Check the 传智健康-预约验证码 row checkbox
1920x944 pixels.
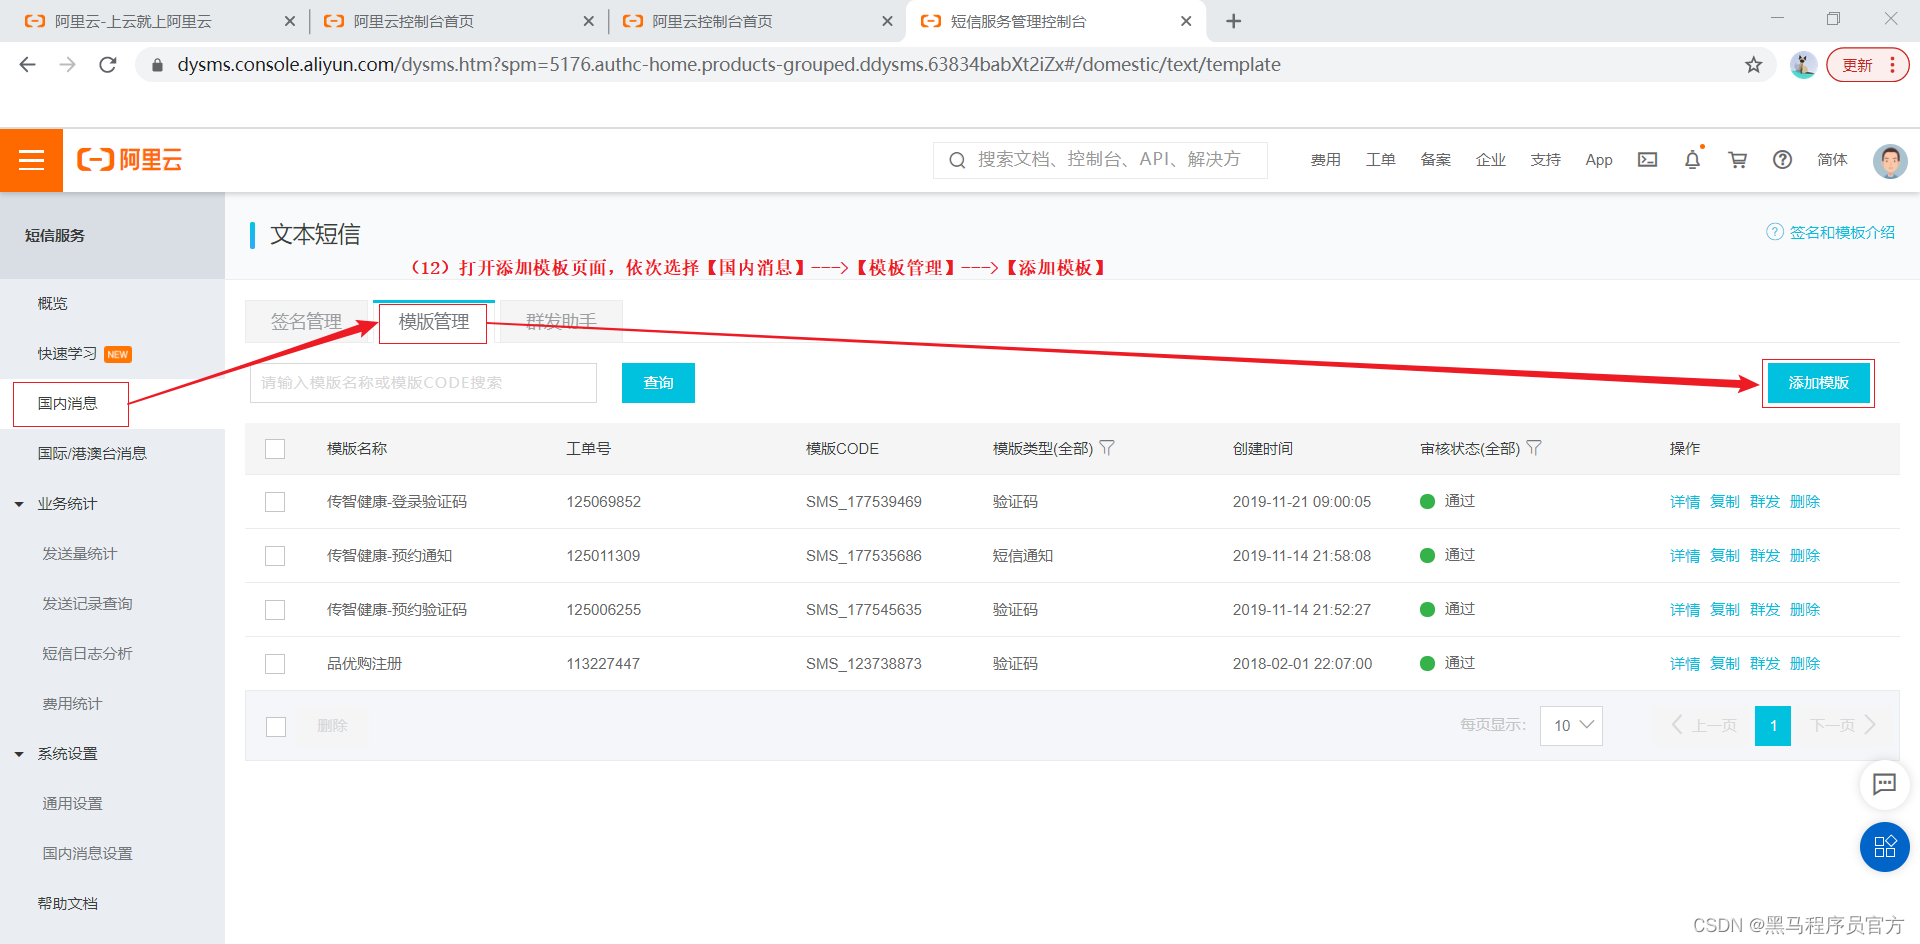pos(275,610)
